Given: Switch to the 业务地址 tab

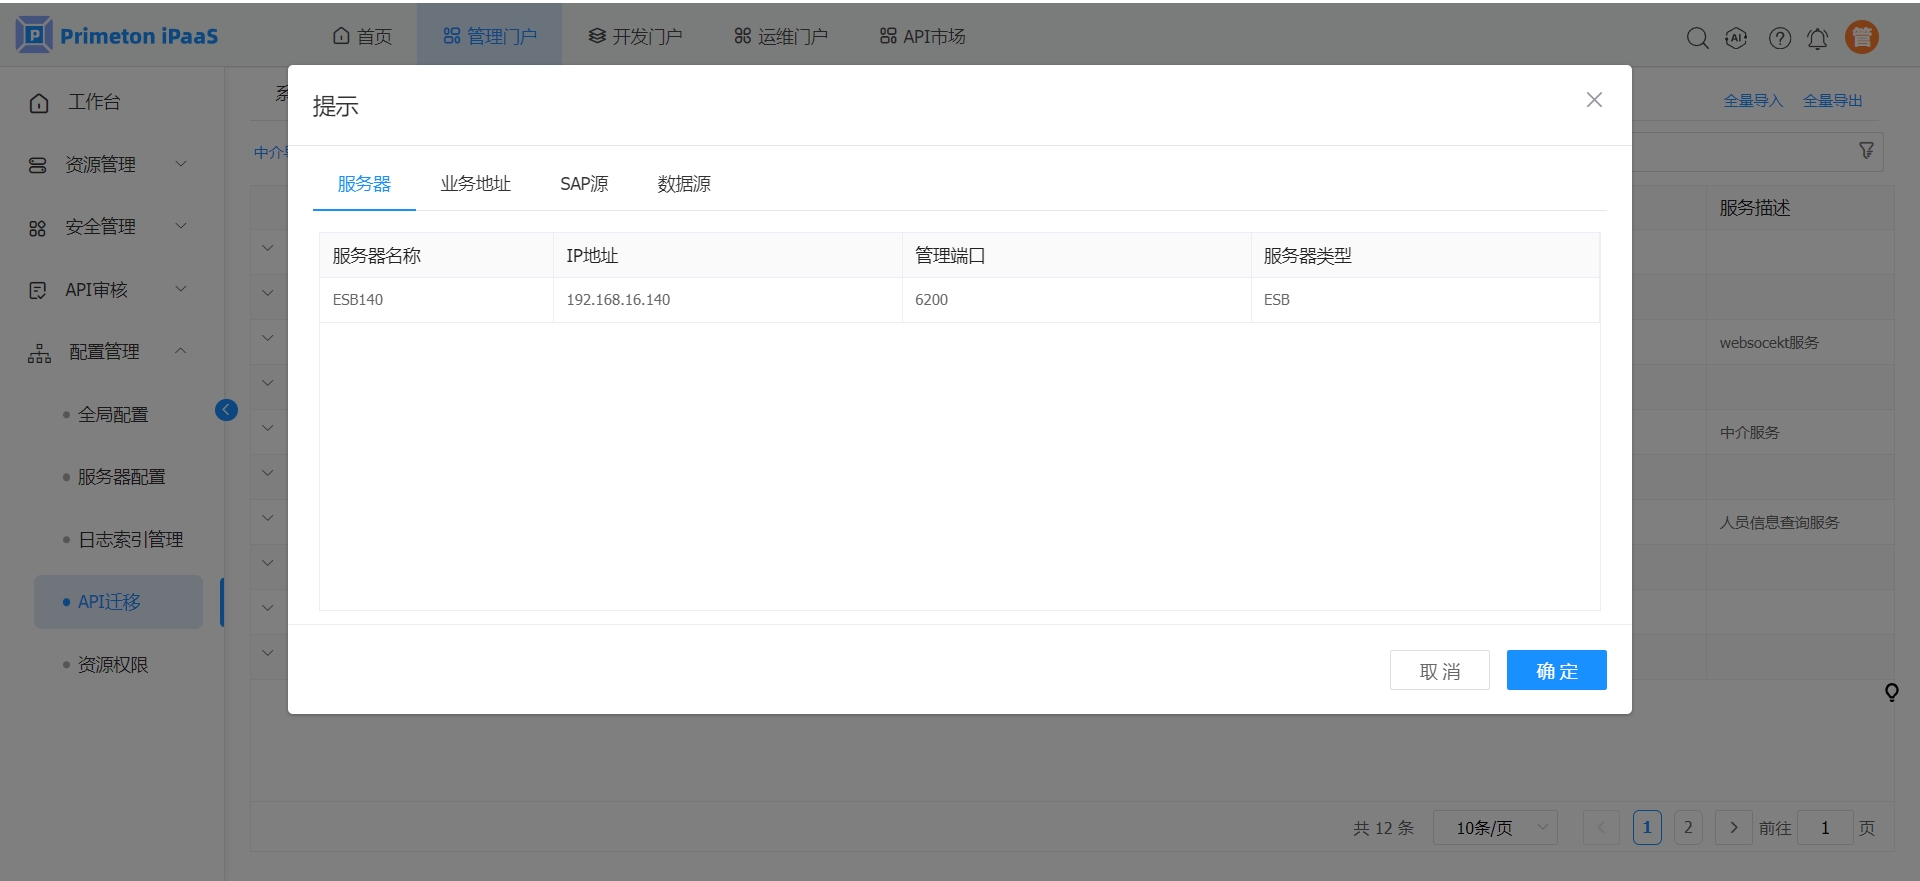Looking at the screenshot, I should coord(475,184).
